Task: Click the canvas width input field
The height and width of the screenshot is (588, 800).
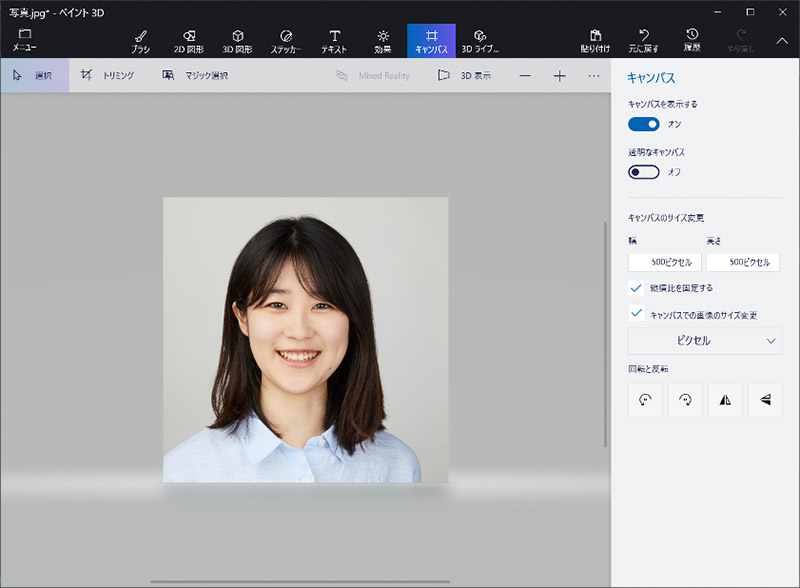Action: [664, 262]
